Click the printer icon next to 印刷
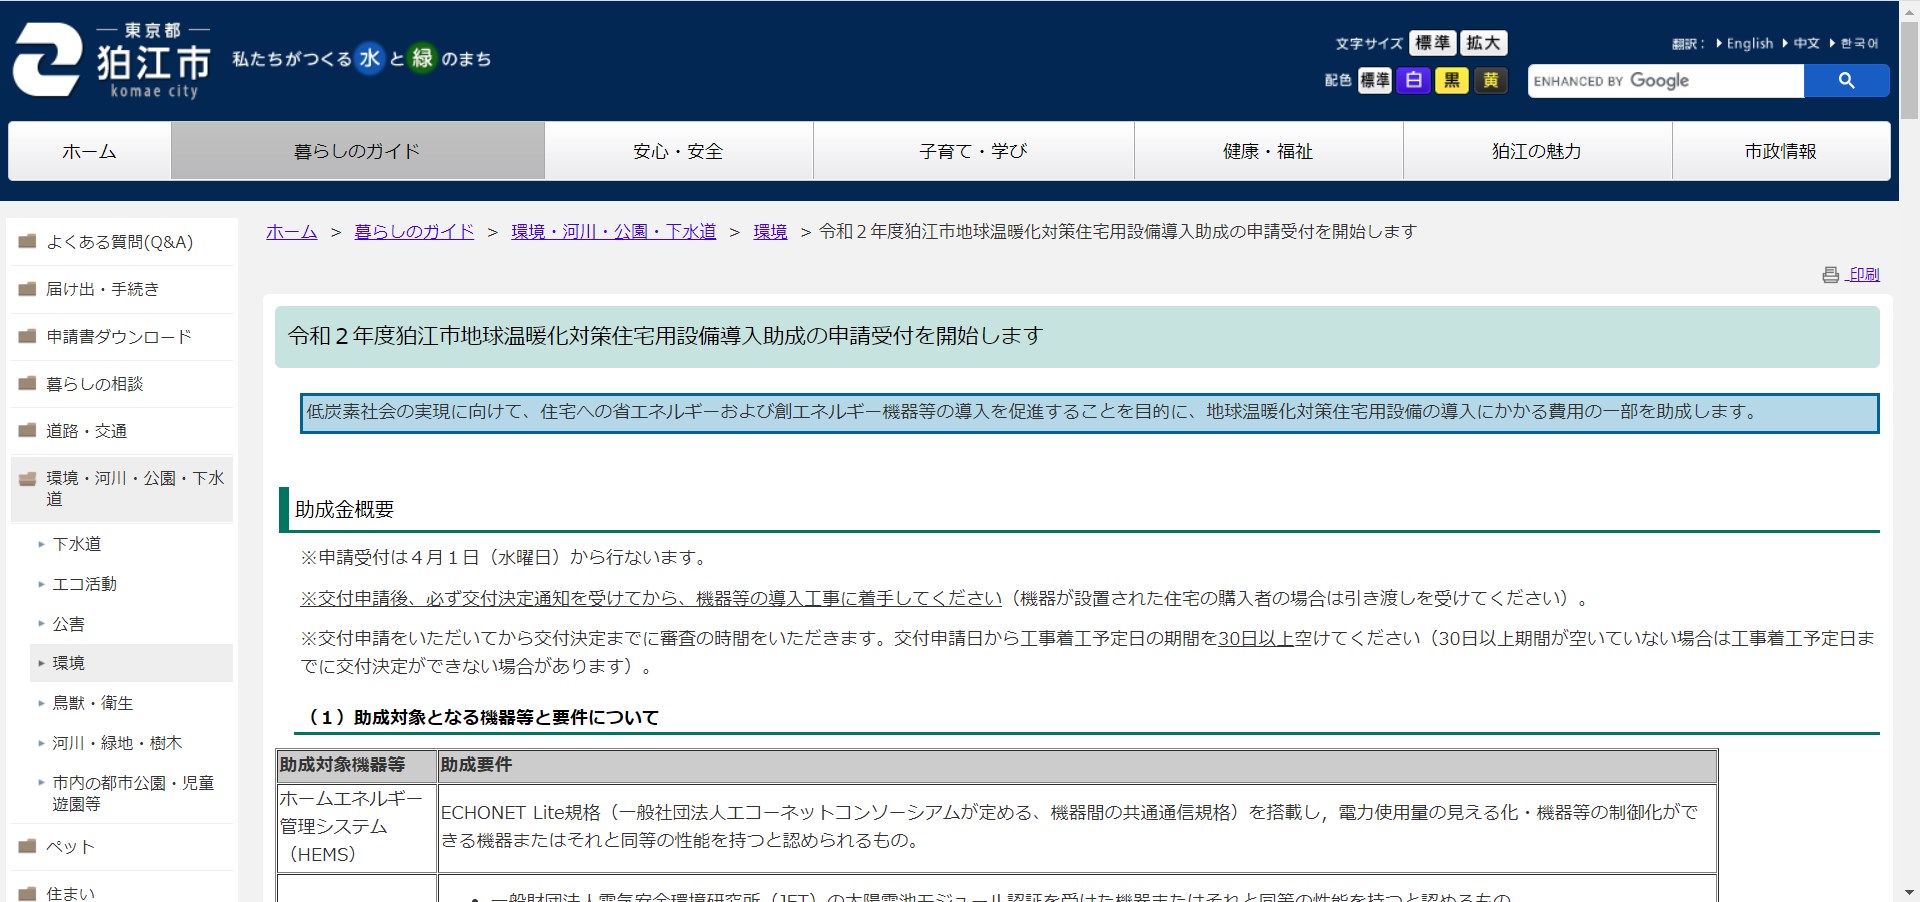Screen dimensions: 1920x902 click(x=1832, y=274)
